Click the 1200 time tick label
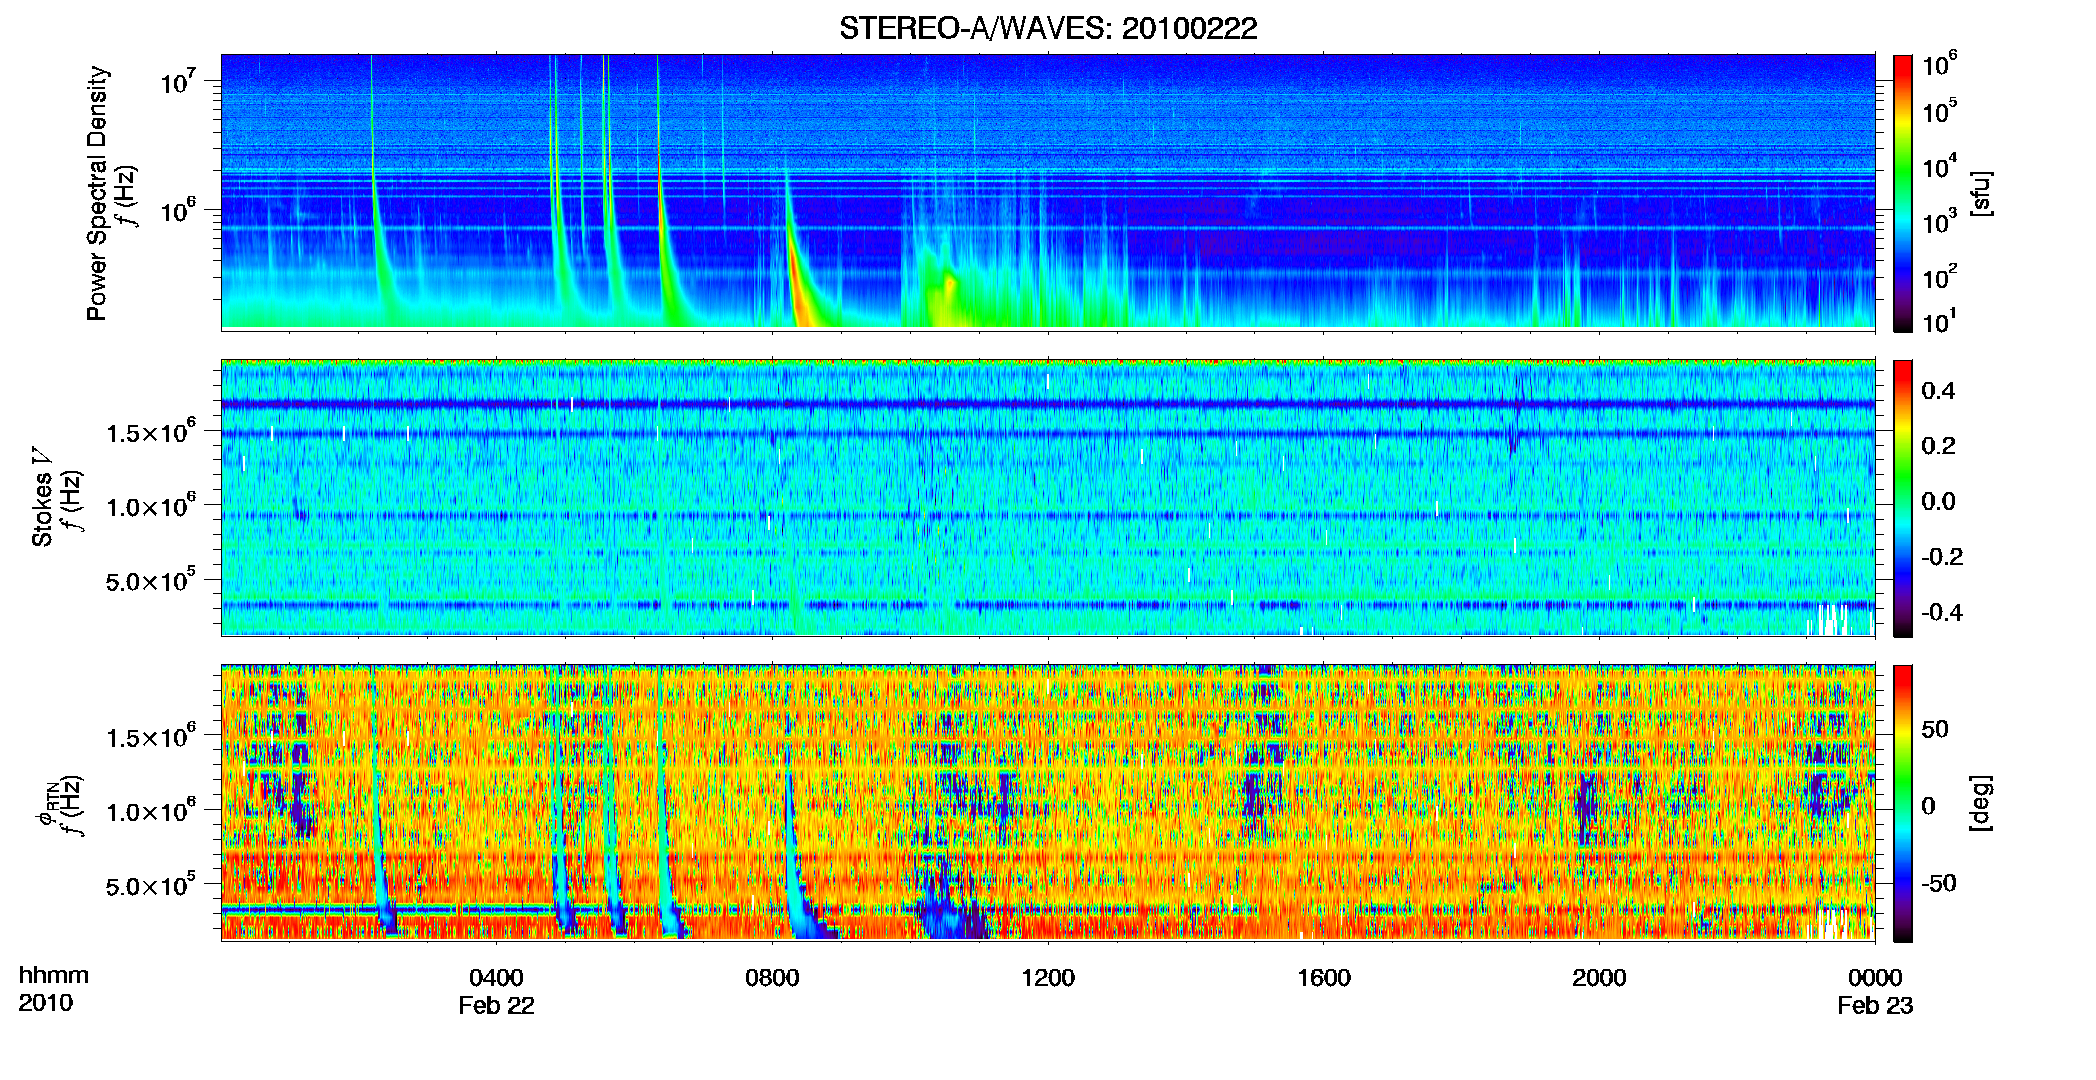The width and height of the screenshot is (2096, 1080). click(x=1048, y=978)
